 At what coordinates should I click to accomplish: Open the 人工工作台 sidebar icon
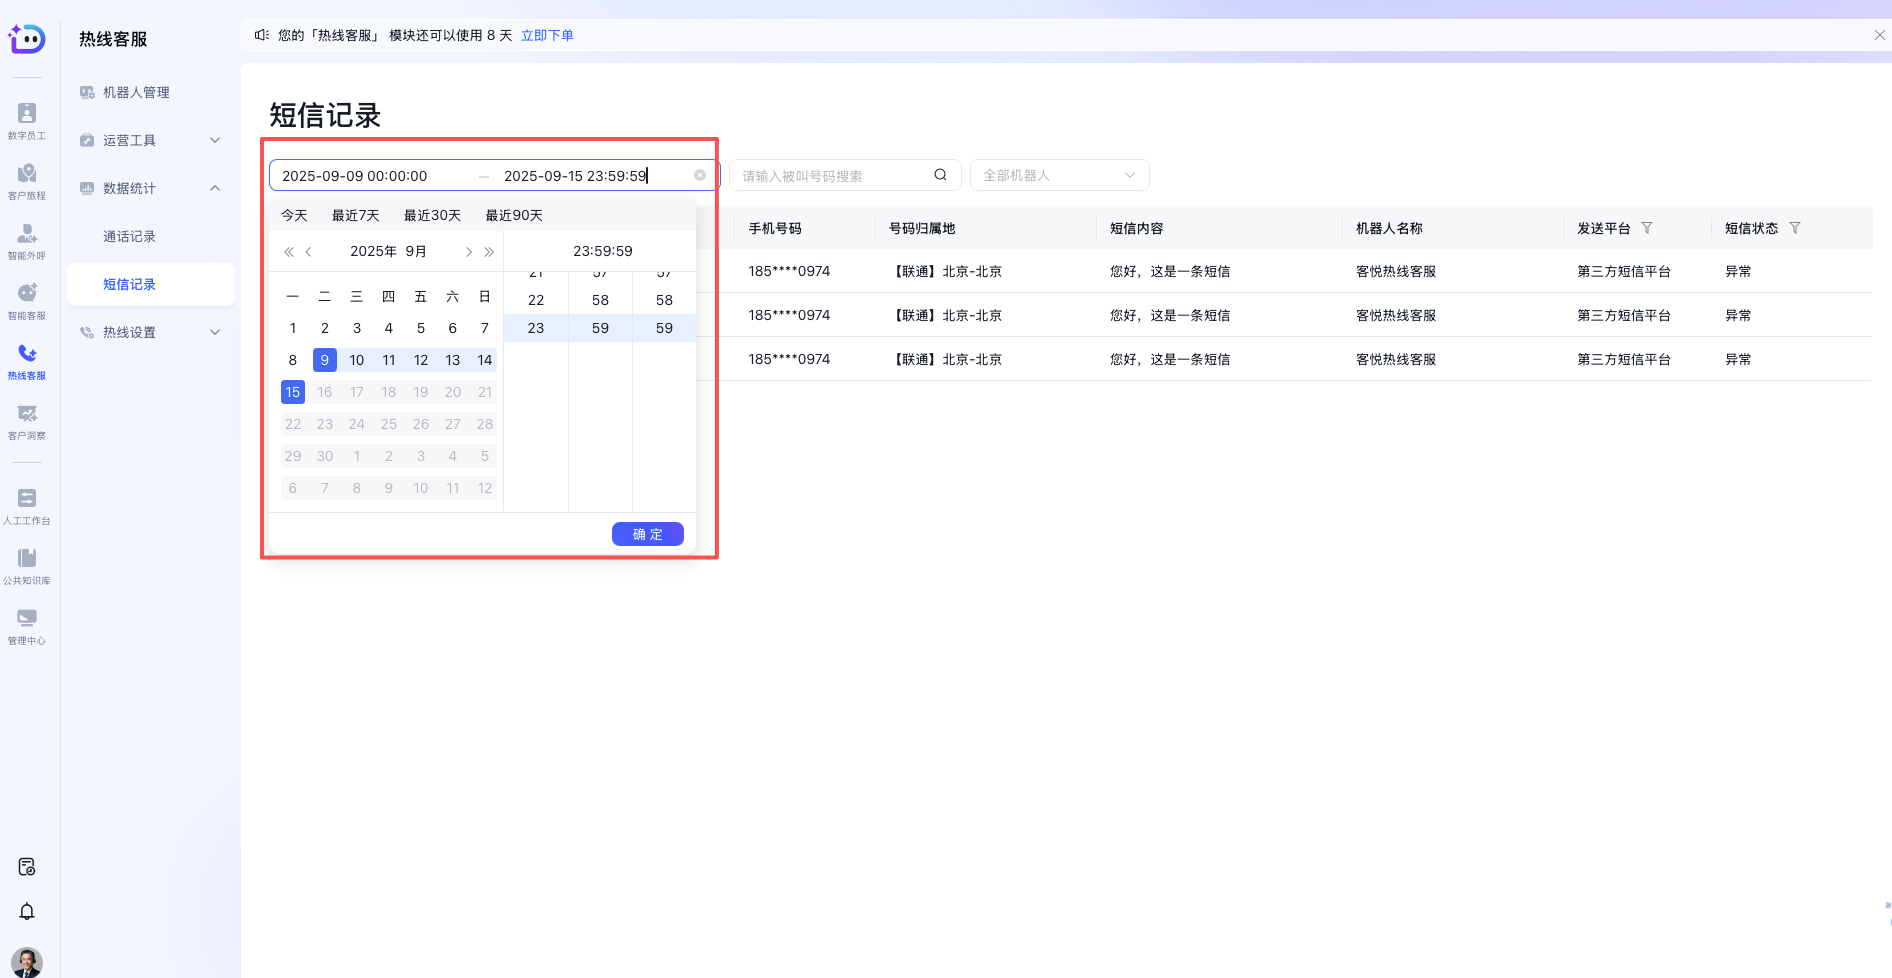pos(27,505)
